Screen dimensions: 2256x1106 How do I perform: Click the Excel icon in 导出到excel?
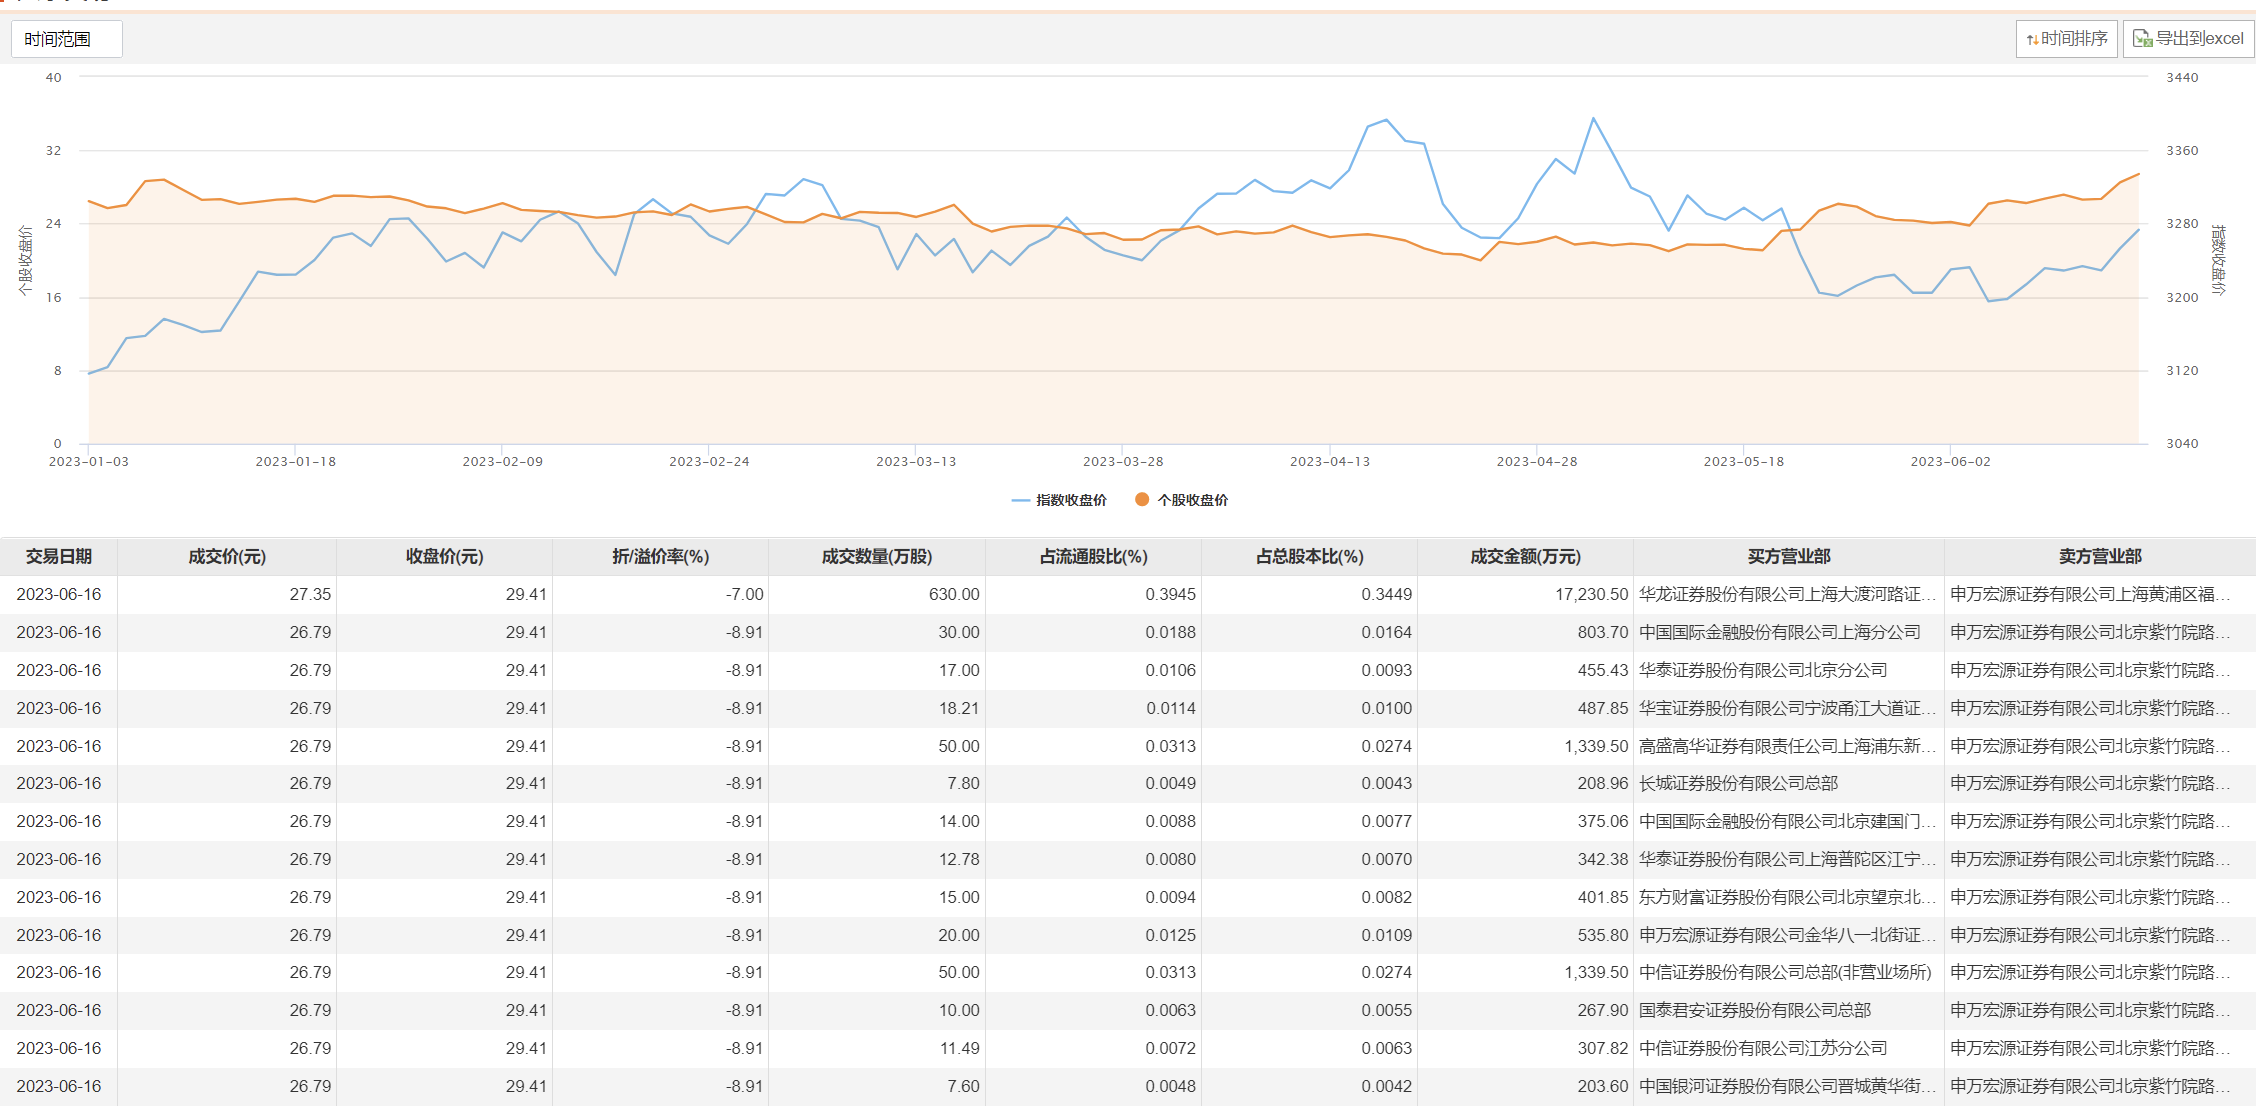pos(2142,39)
